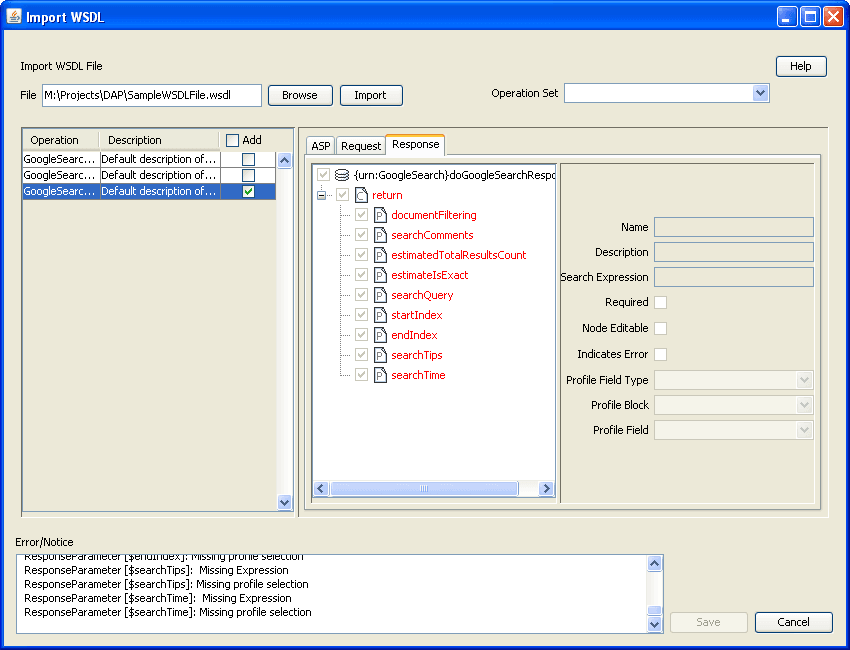The width and height of the screenshot is (850, 650).
Task: Open the Profile Field Type dropdown
Action: [804, 380]
